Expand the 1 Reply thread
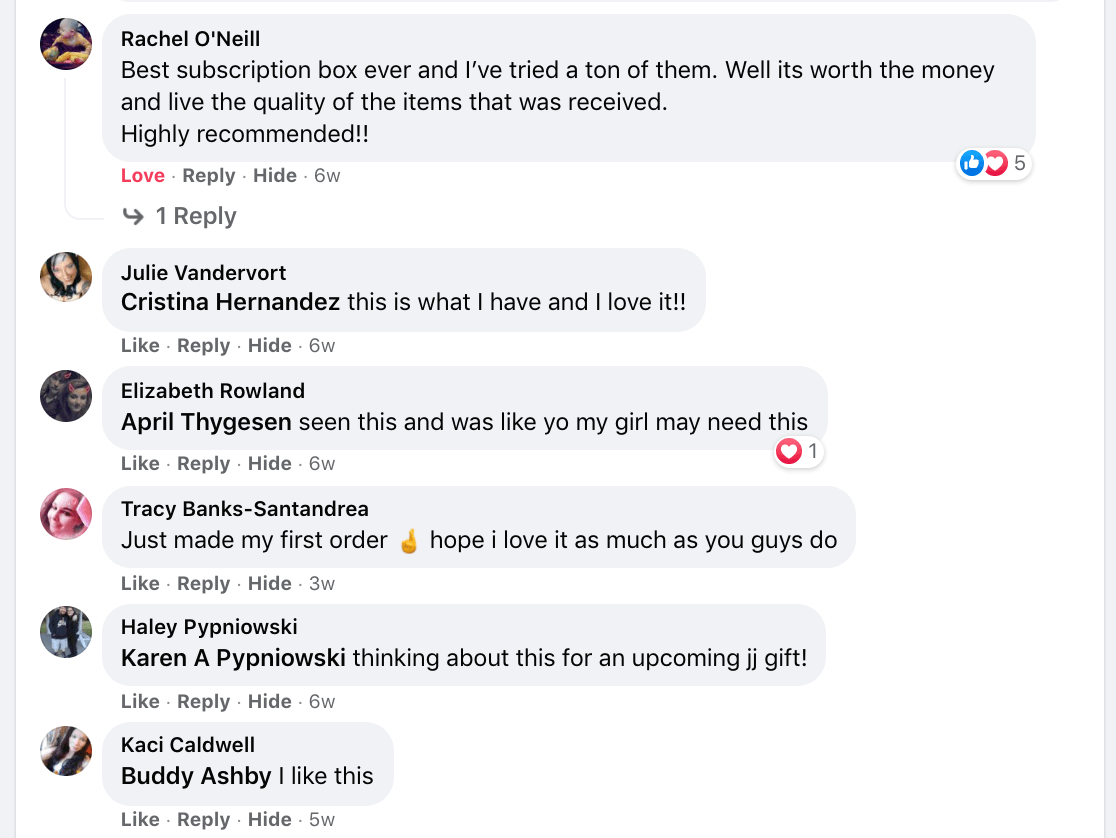The width and height of the screenshot is (1116, 838). point(195,216)
